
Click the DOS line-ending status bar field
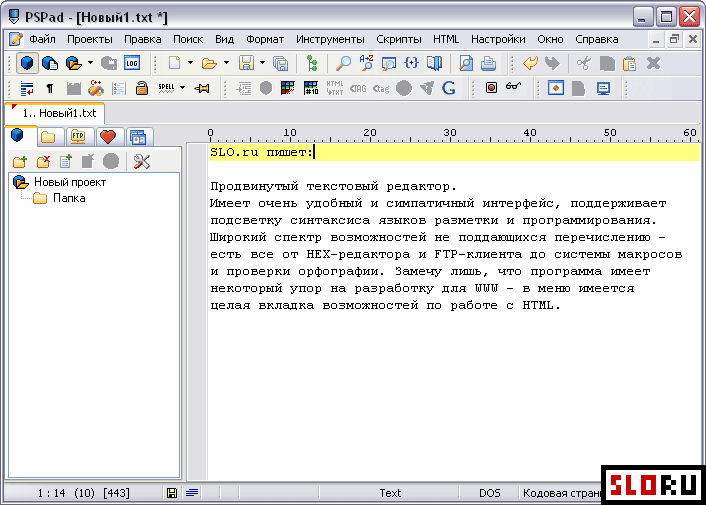point(489,493)
